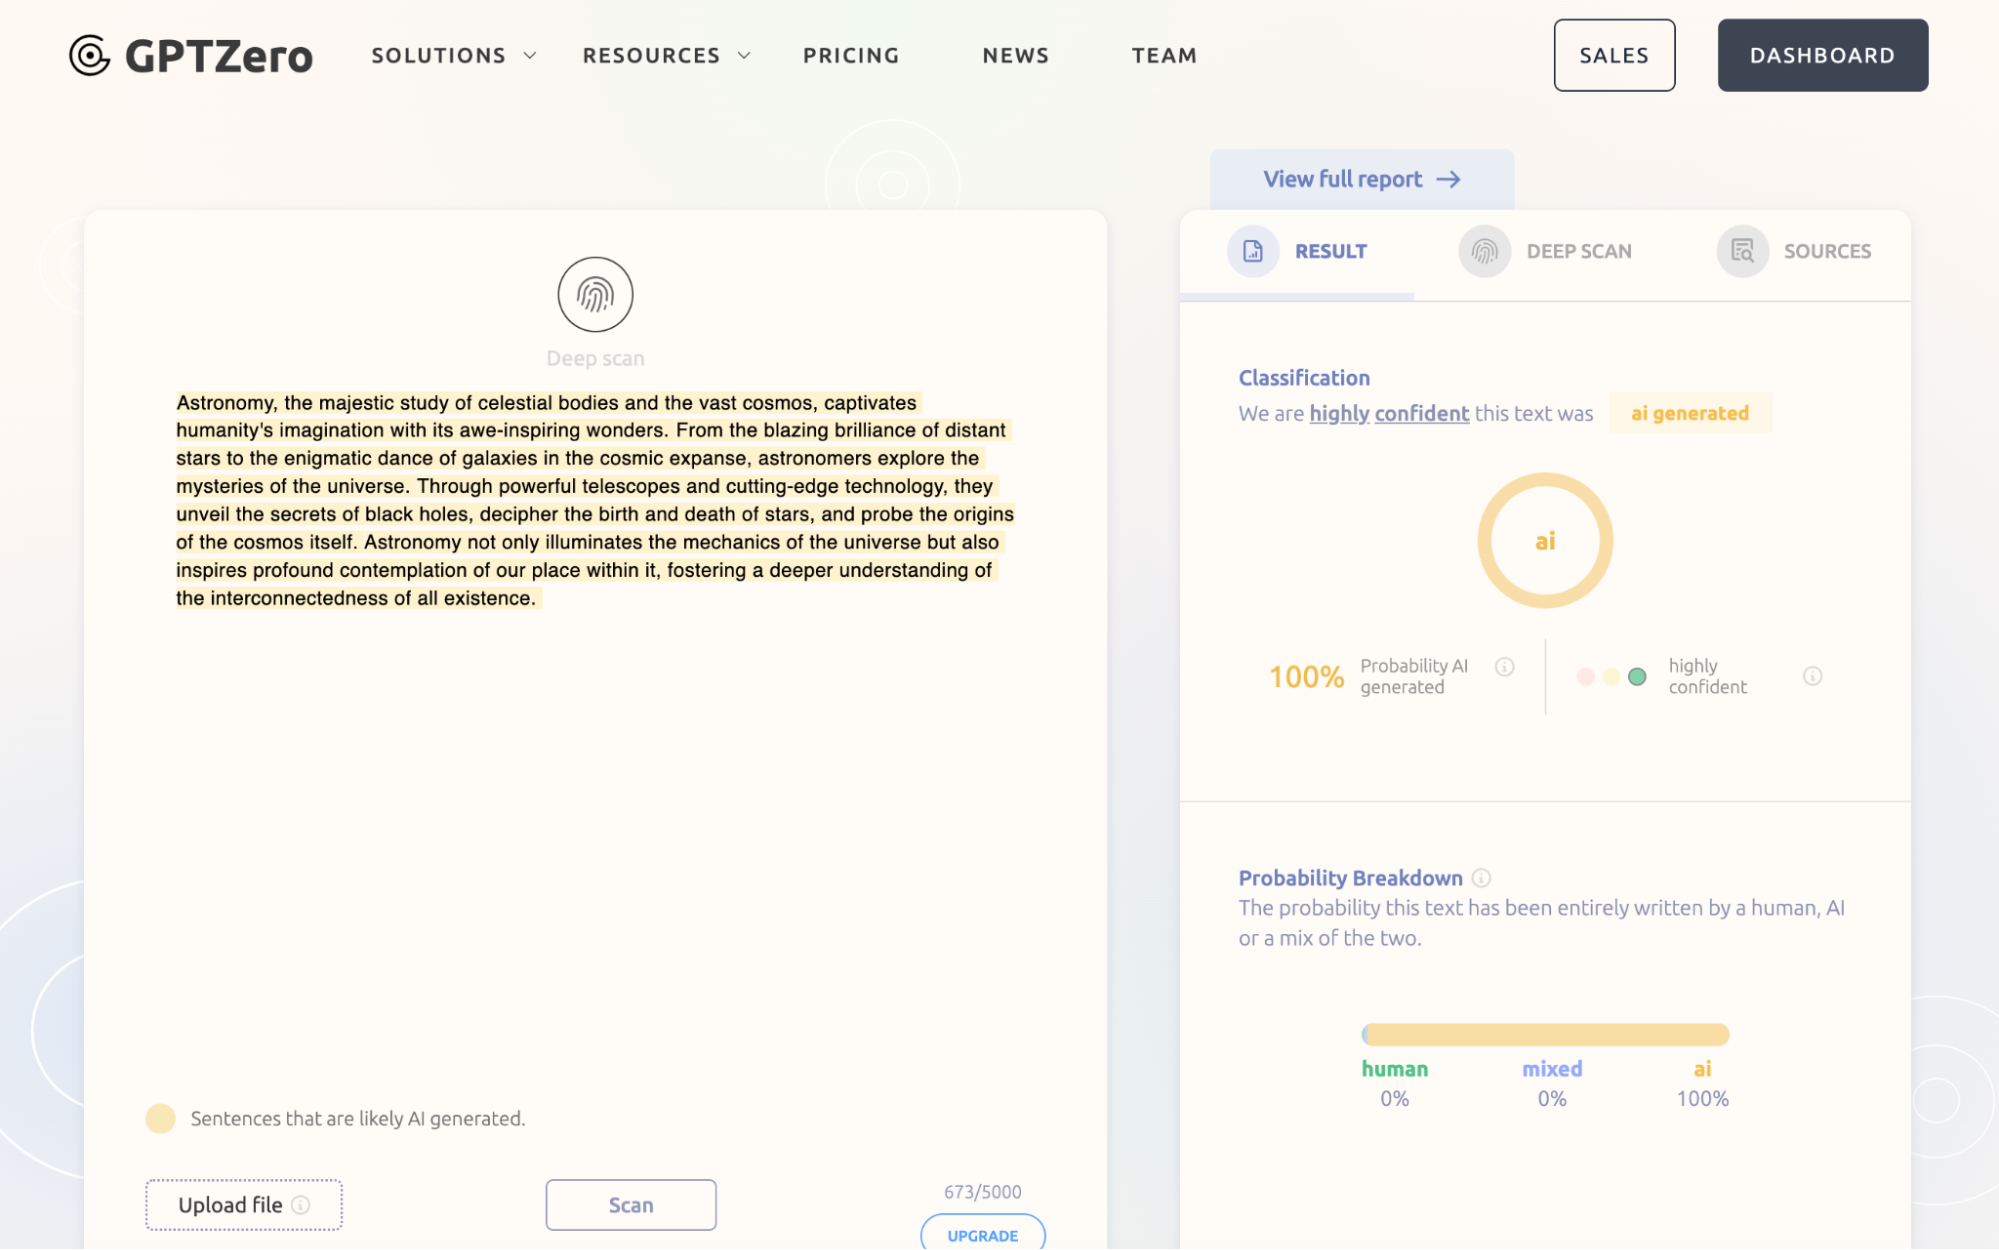
Task: Click info icon next to highly confident
Action: click(x=1812, y=676)
